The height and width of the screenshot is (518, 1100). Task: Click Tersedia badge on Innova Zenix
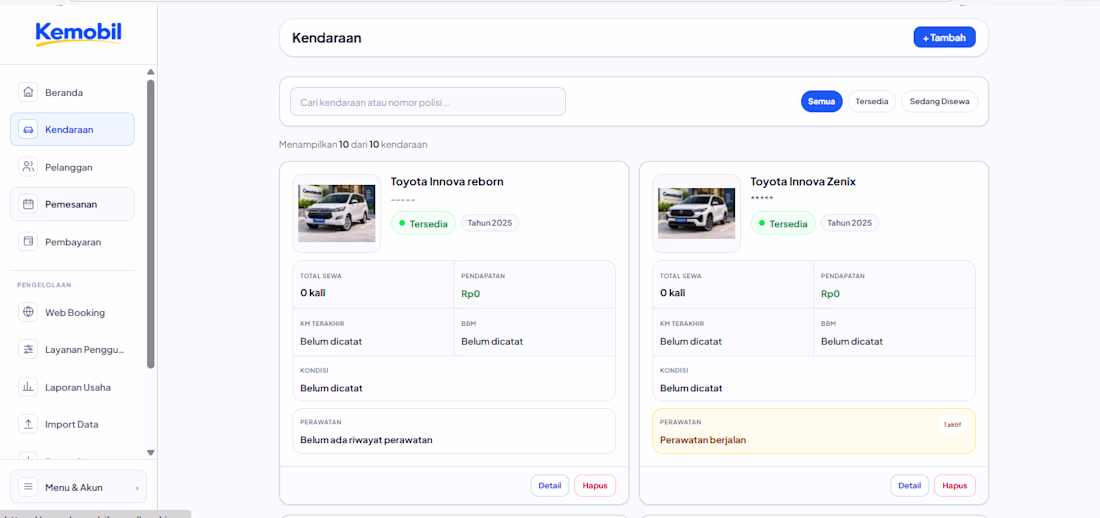pyautogui.click(x=783, y=223)
